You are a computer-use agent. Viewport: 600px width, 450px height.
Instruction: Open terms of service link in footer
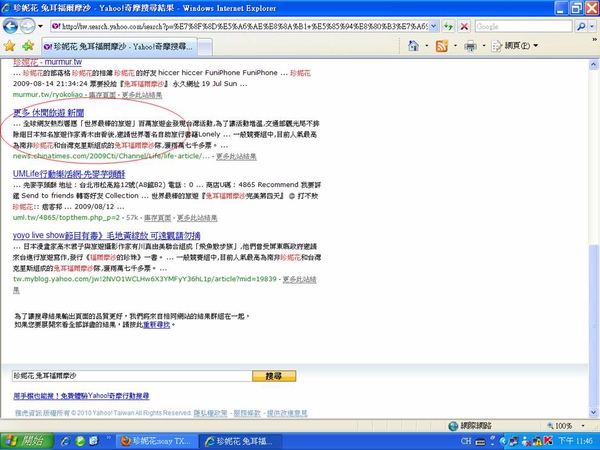[x=247, y=413]
